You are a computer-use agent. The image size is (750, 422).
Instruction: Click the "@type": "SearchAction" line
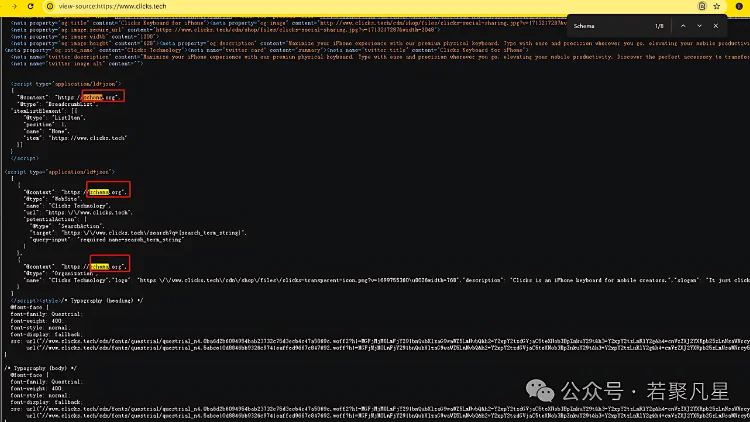tap(66, 226)
